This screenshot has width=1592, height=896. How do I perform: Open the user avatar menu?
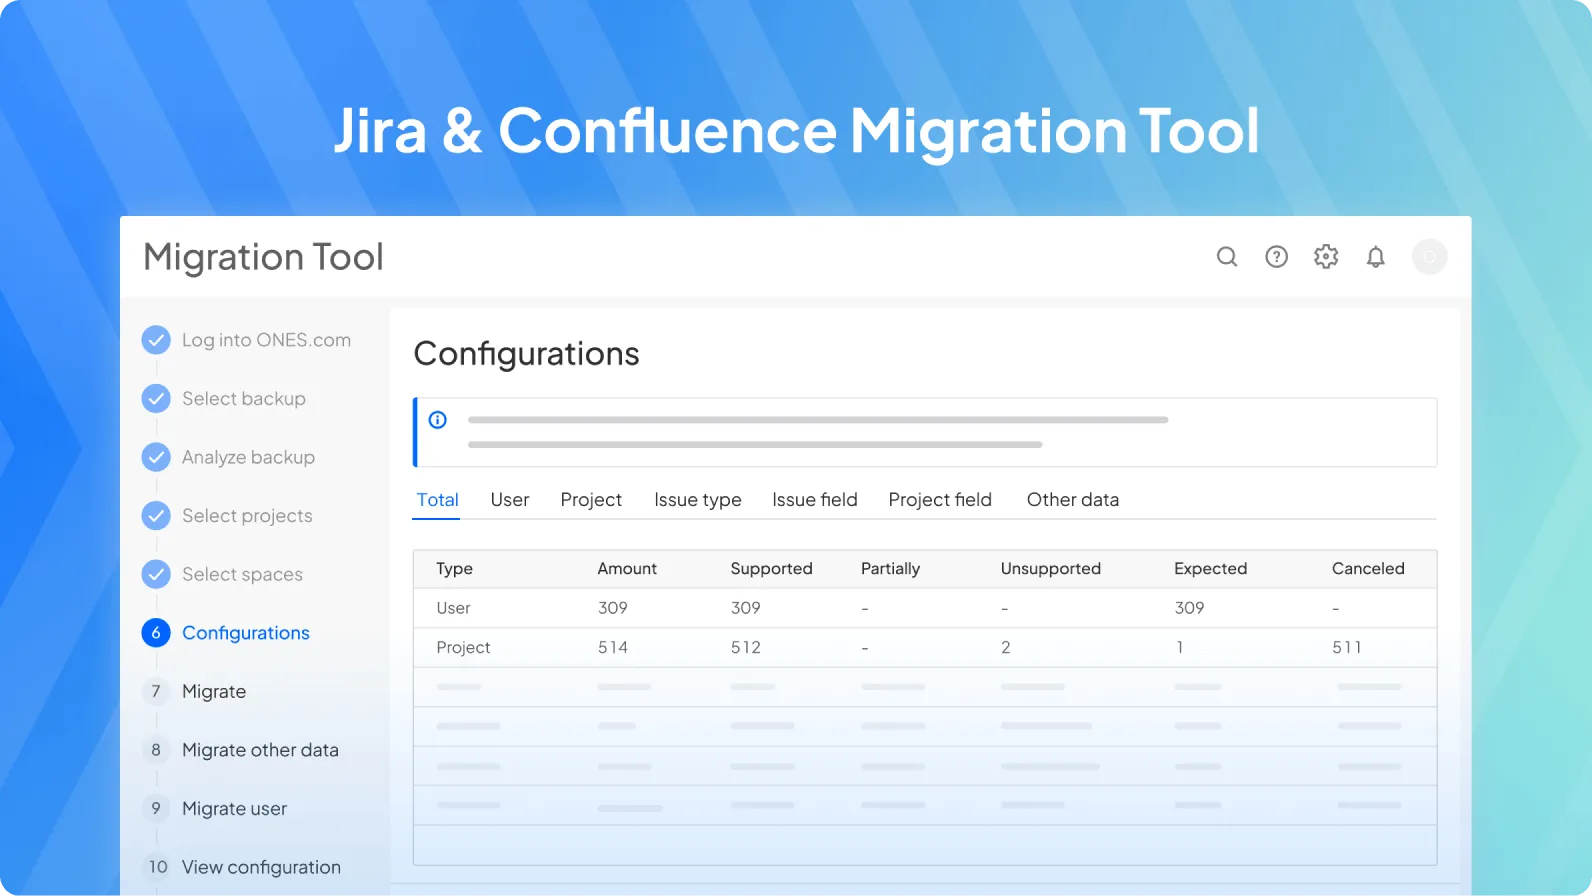[x=1429, y=257]
